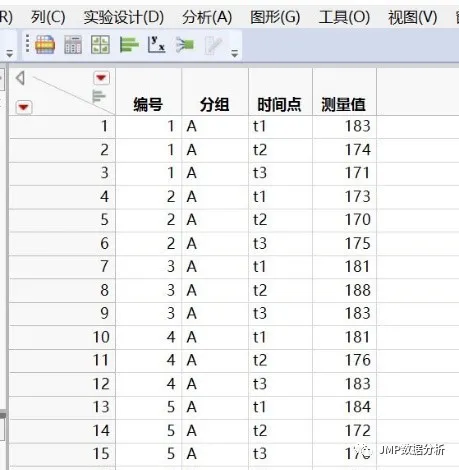Viewport: 459px width, 470px height.
Task: Click the grayed-out pencil toolbar icon
Action: [213, 45]
